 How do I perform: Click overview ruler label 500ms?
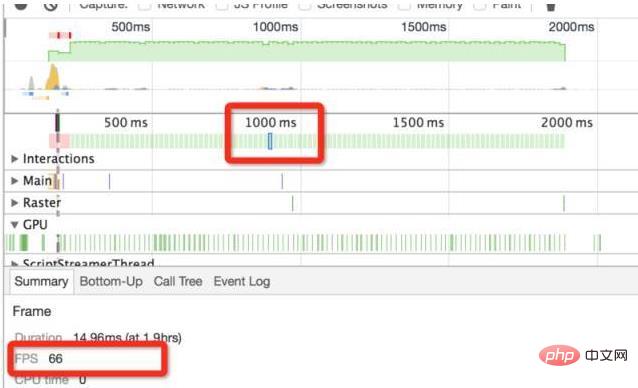click(131, 27)
